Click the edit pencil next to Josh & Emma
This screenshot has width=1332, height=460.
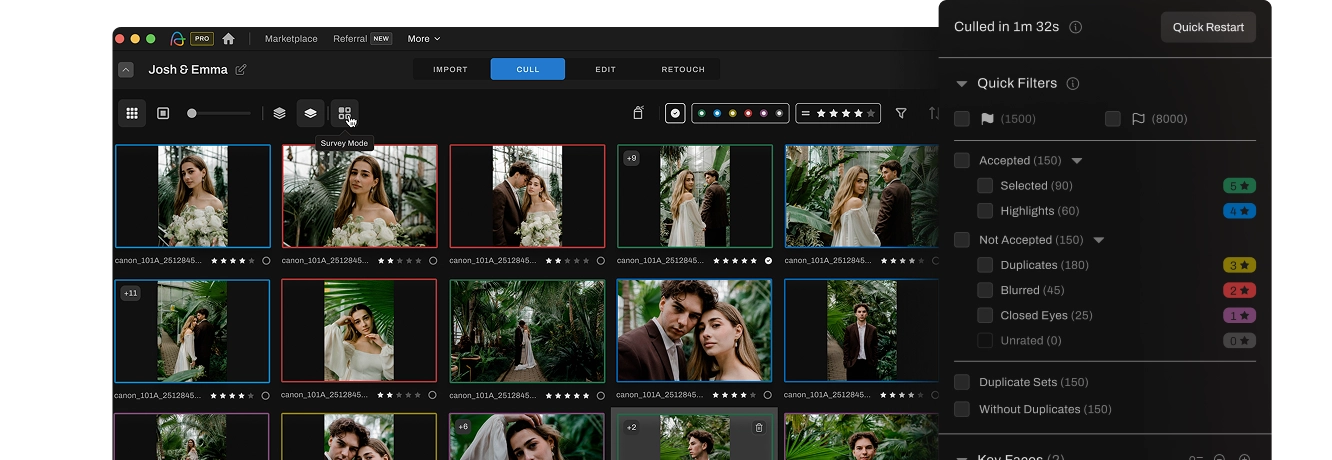click(x=241, y=70)
